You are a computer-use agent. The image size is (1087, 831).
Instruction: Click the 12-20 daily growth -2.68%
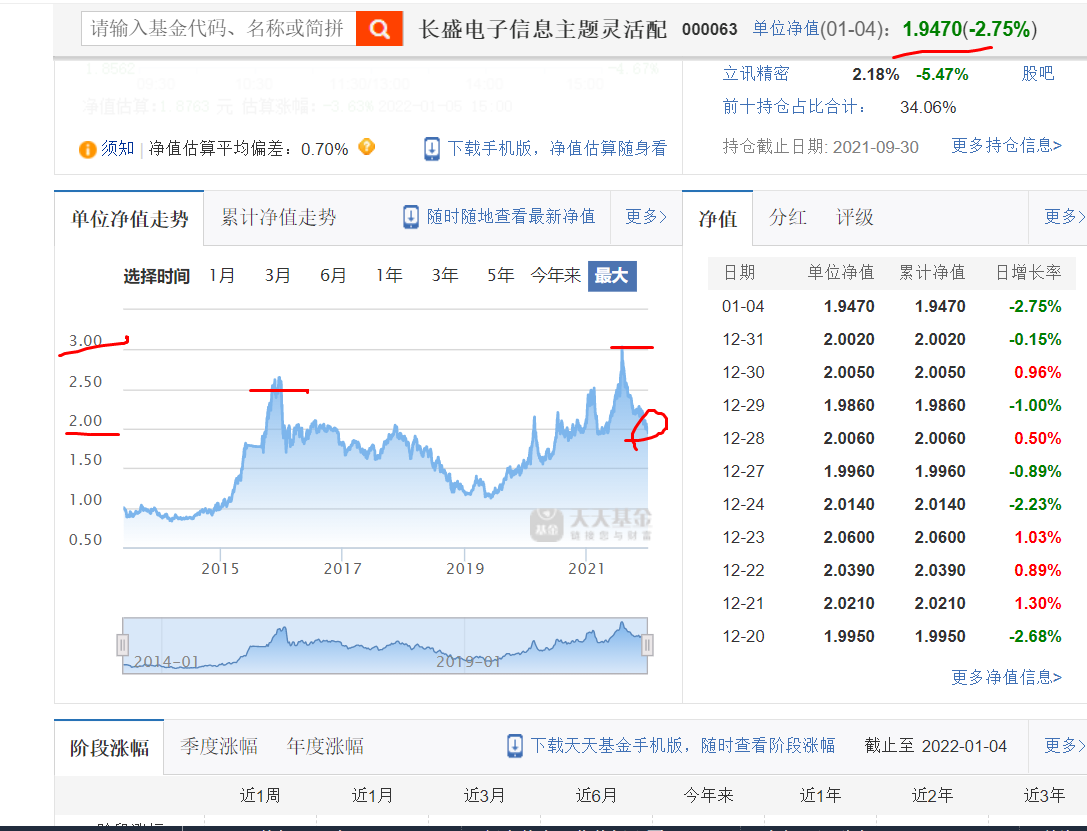(x=1035, y=636)
